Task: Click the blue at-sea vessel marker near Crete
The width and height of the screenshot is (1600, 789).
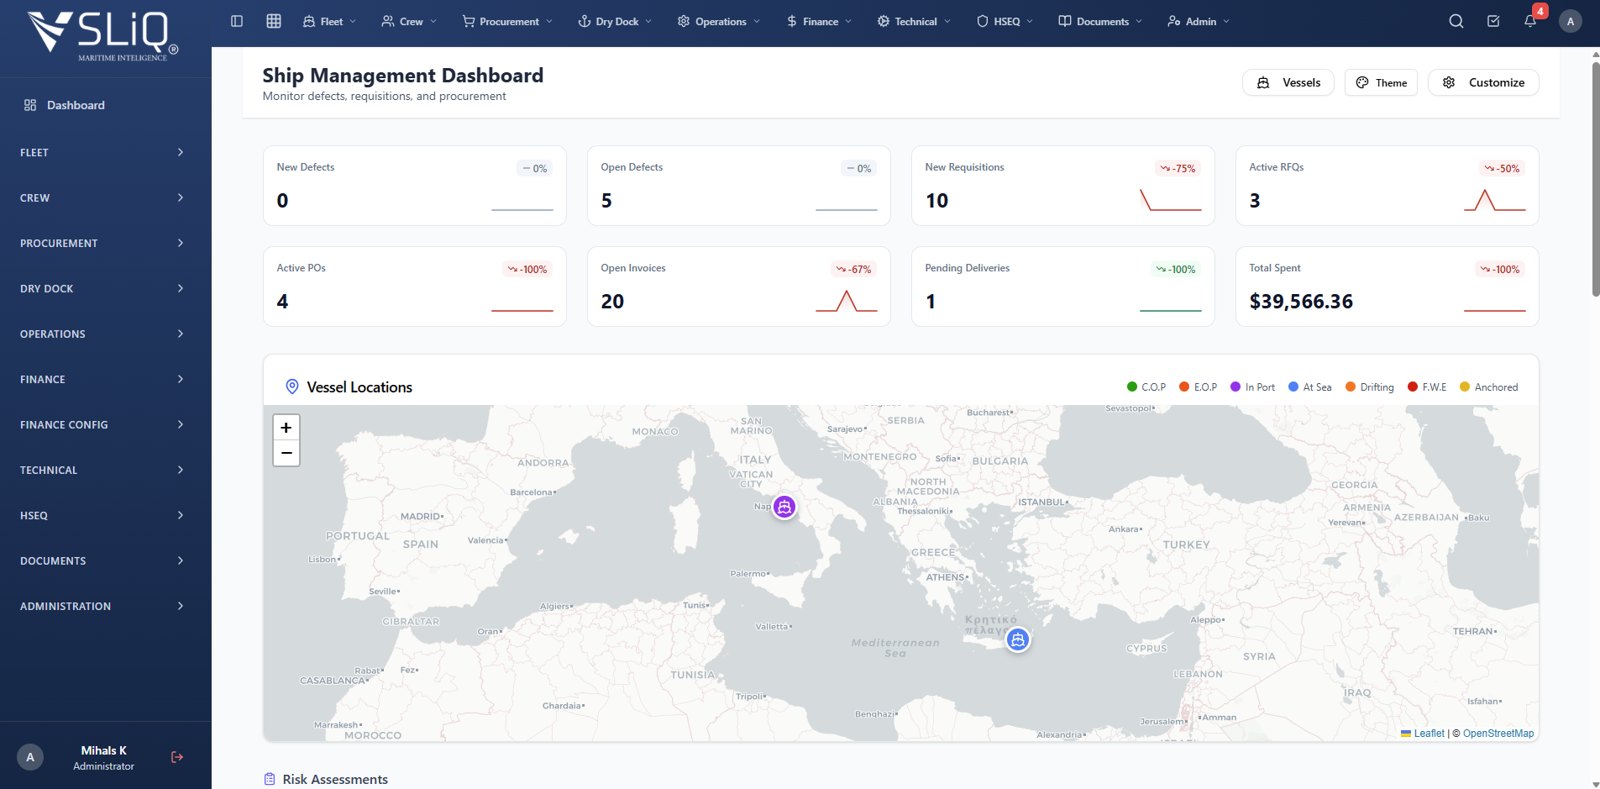Action: coord(1018,640)
